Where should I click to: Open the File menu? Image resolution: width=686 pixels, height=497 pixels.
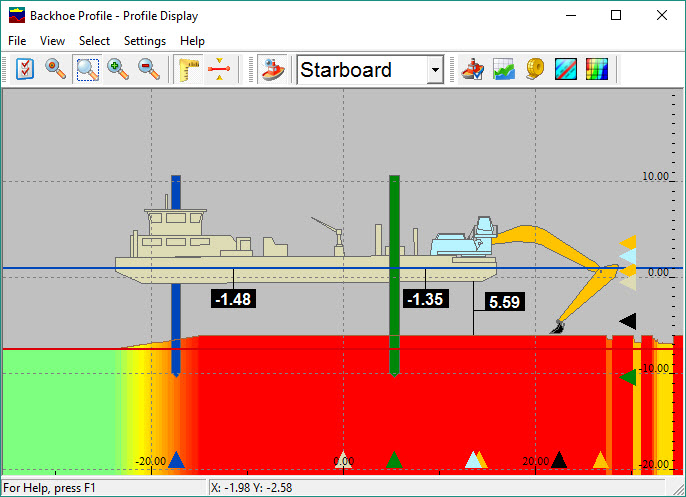point(17,41)
